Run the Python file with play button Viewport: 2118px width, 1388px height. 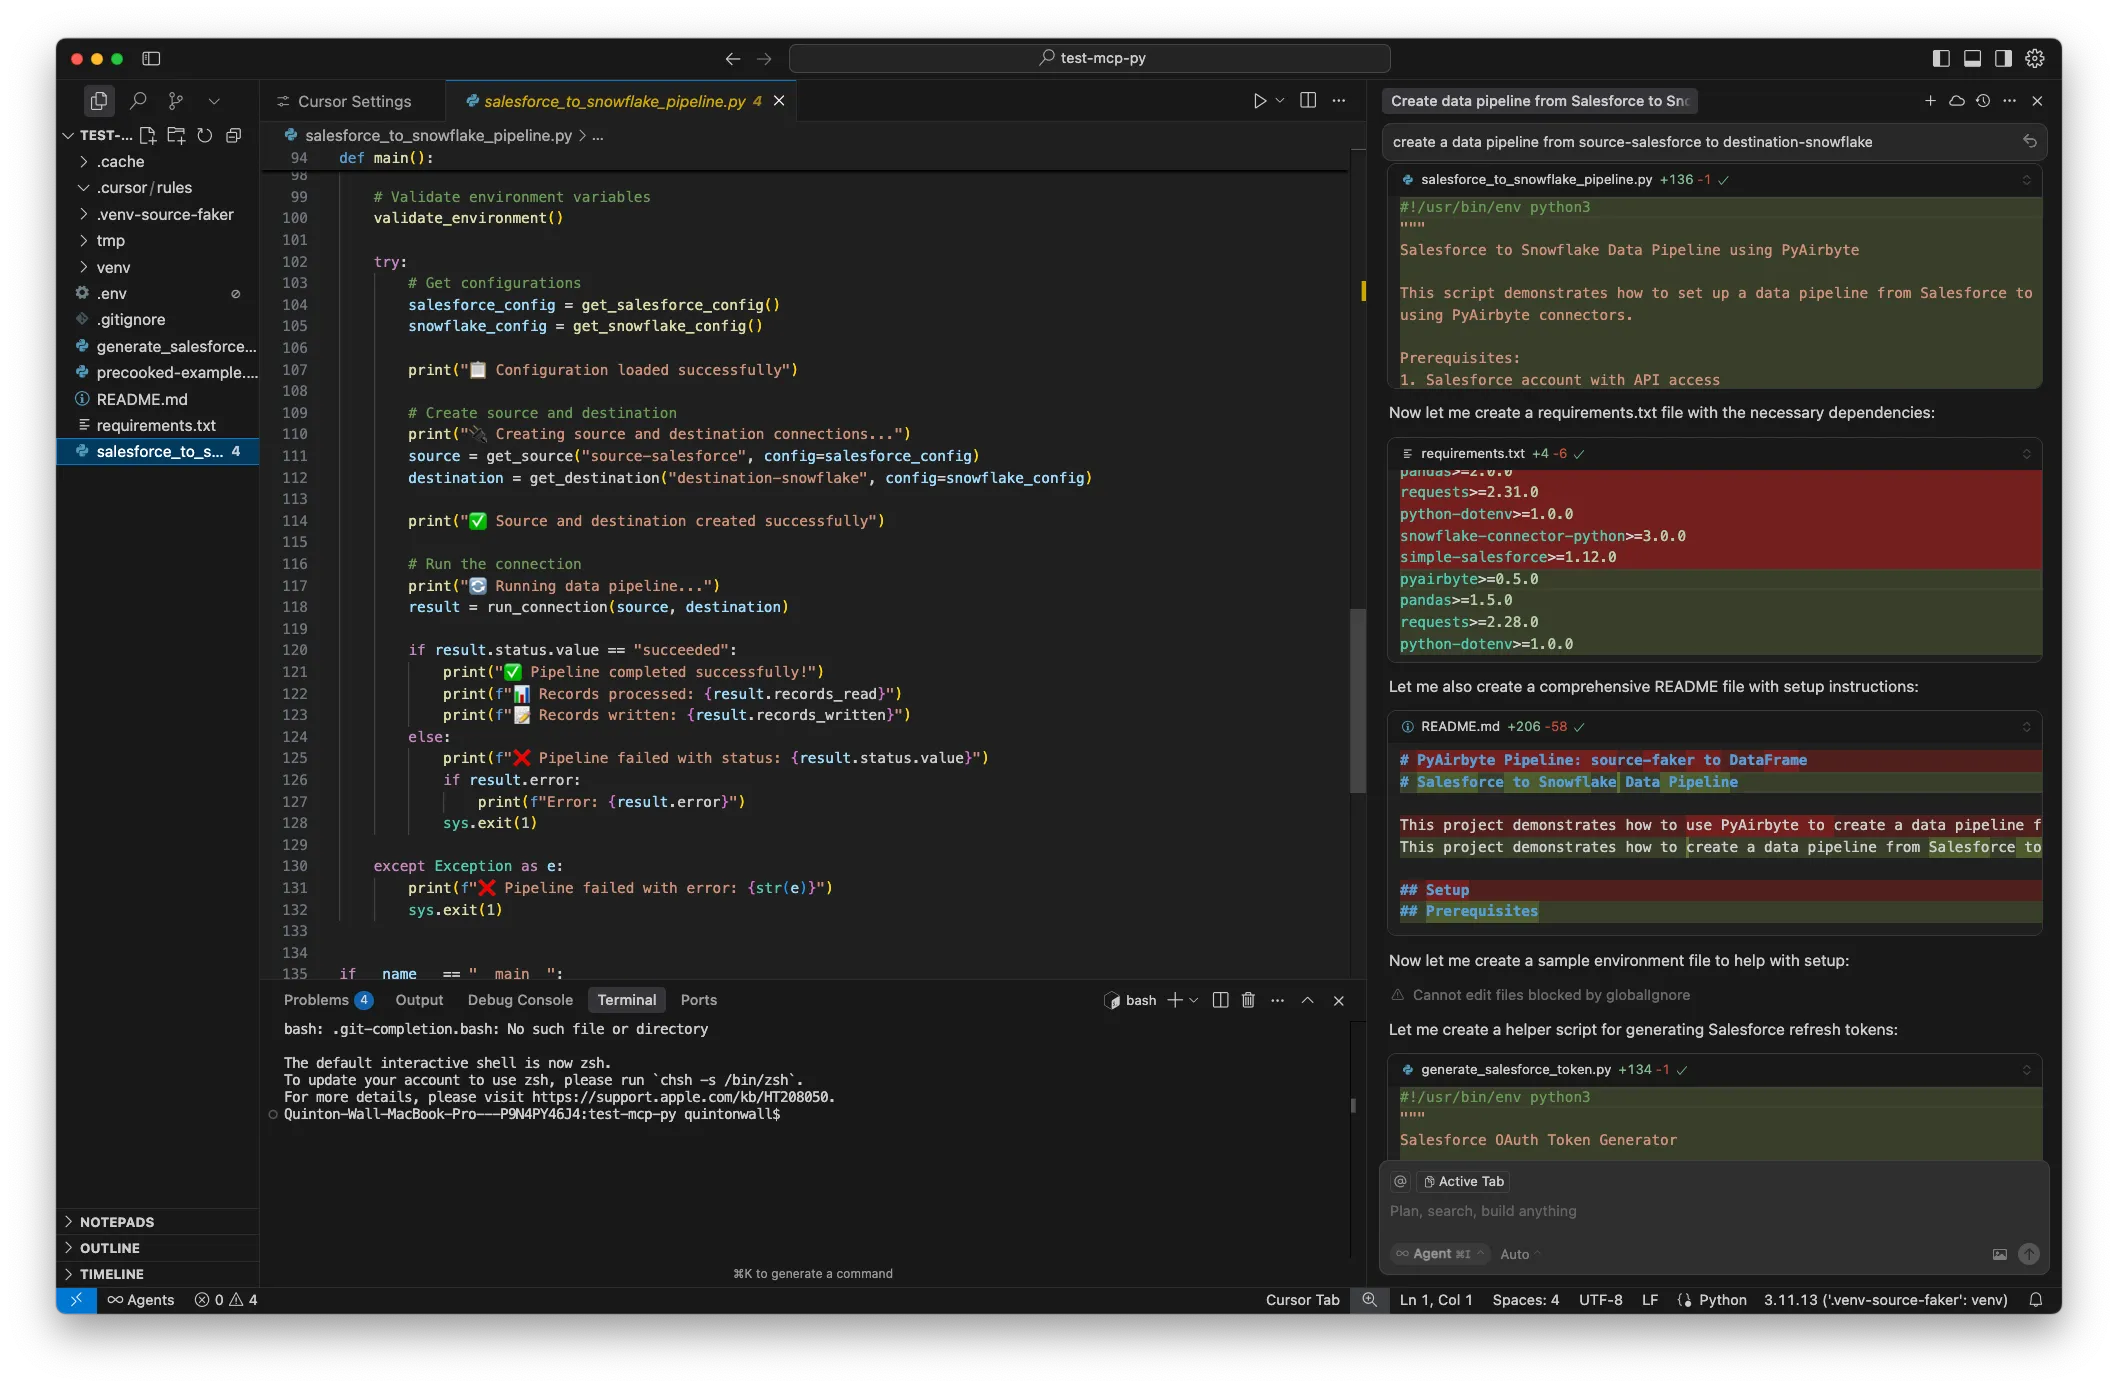pyautogui.click(x=1259, y=101)
